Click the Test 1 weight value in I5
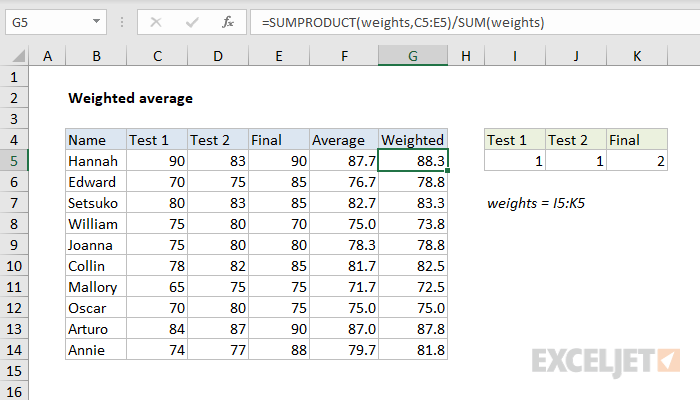The height and width of the screenshot is (400, 700). tap(515, 161)
